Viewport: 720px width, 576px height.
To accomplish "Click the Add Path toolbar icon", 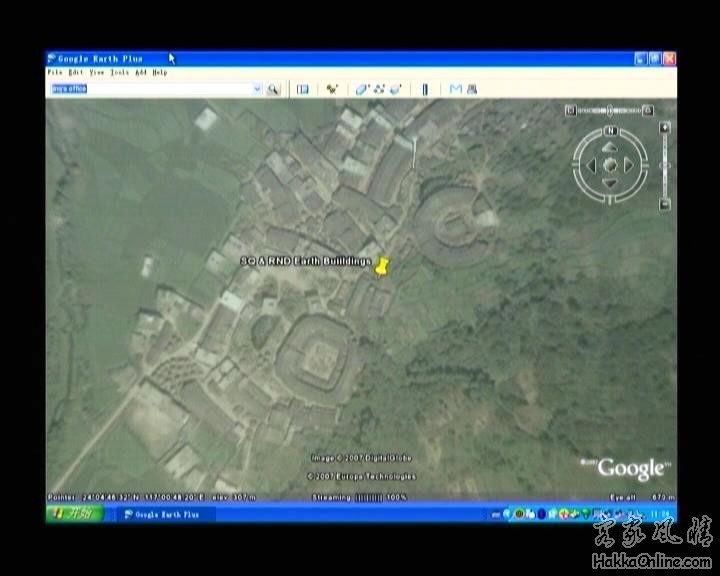I will pyautogui.click(x=379, y=89).
